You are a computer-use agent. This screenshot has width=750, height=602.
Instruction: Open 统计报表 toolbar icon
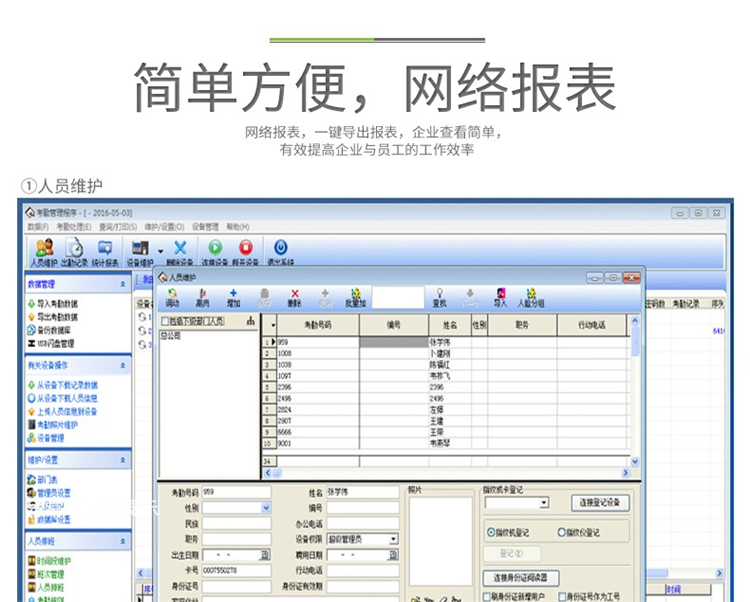(105, 252)
